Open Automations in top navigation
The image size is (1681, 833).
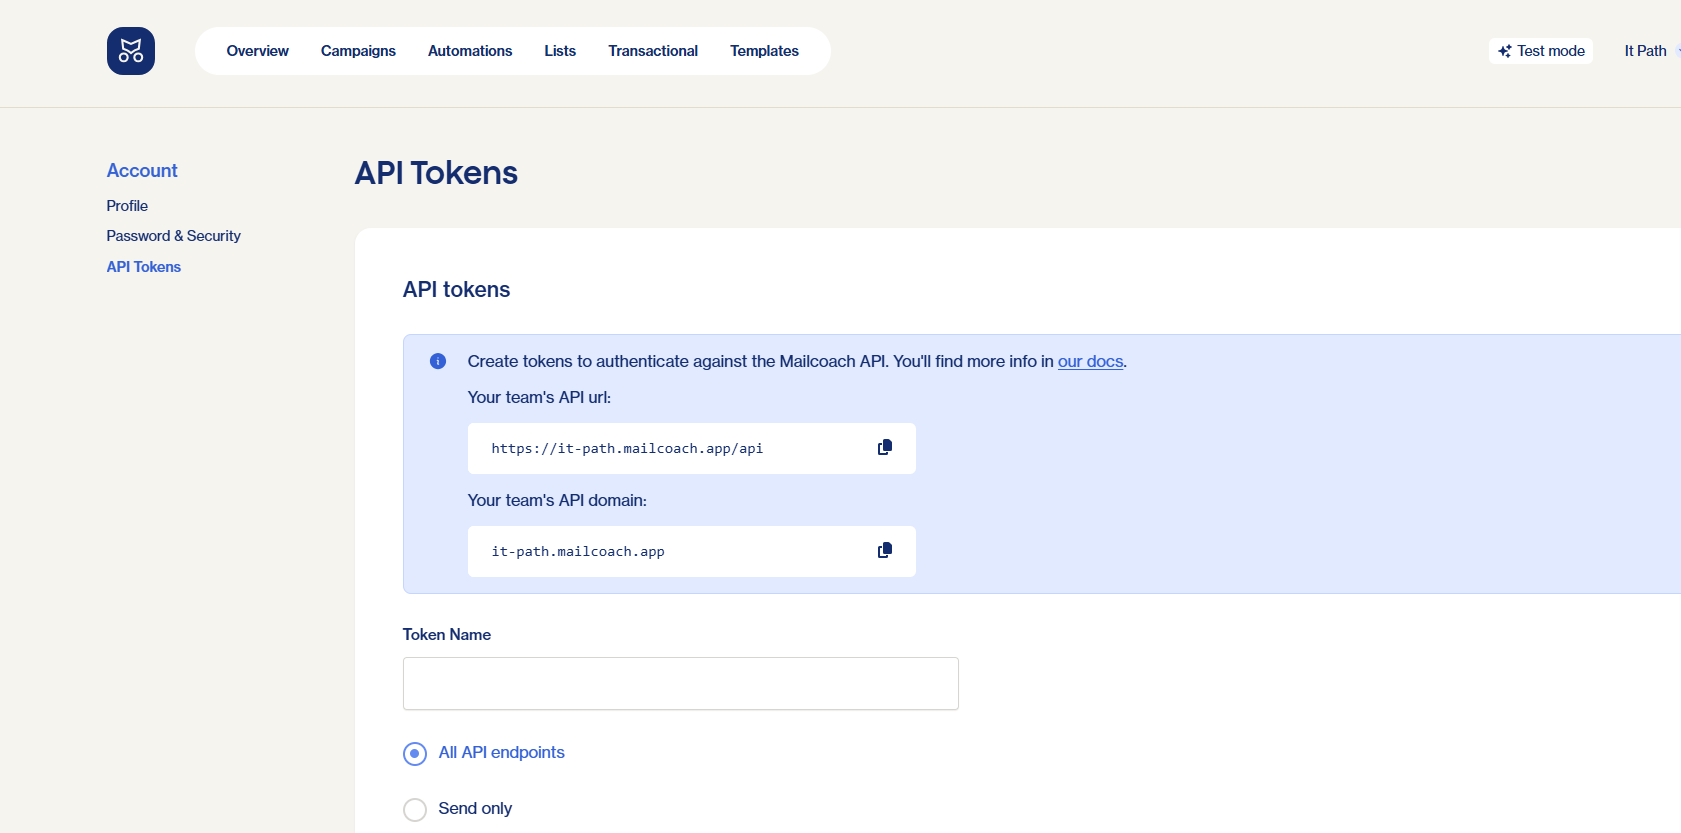click(x=470, y=51)
